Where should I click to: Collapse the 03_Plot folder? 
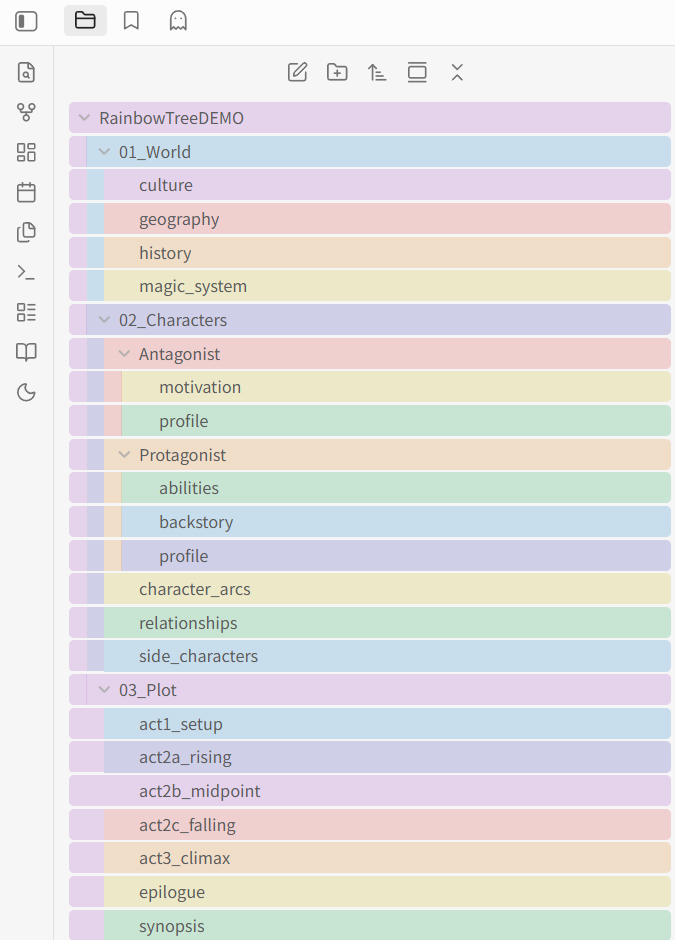coord(104,689)
